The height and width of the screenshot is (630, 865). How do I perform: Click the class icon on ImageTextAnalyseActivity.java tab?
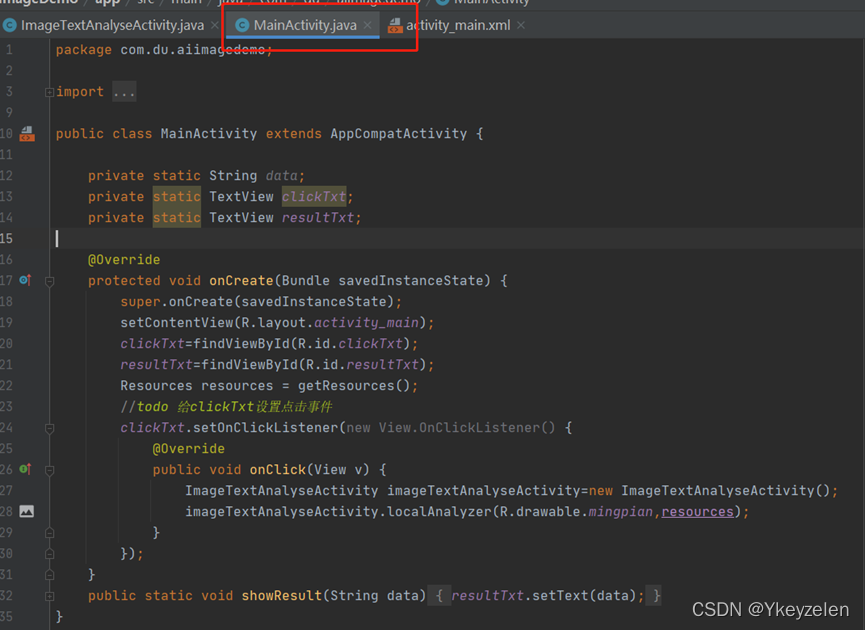click(9, 25)
